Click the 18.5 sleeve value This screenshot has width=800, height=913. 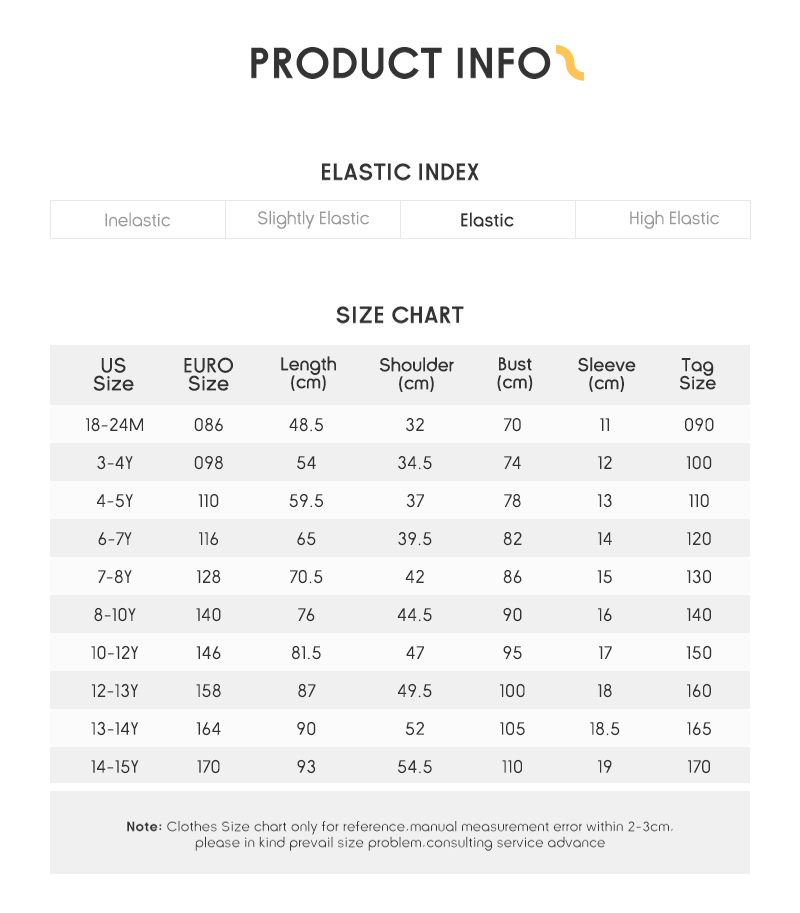[x=605, y=728]
